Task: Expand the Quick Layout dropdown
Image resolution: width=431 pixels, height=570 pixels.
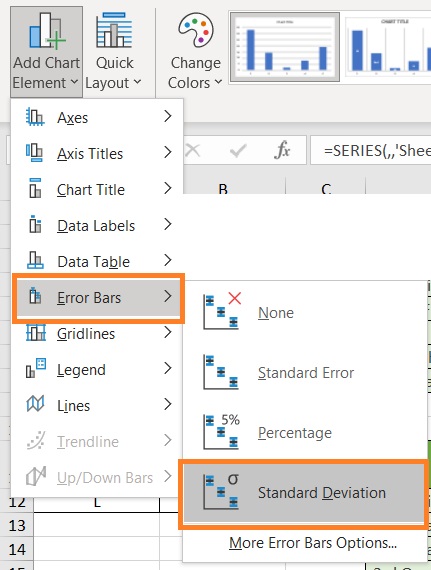Action: click(x=114, y=52)
